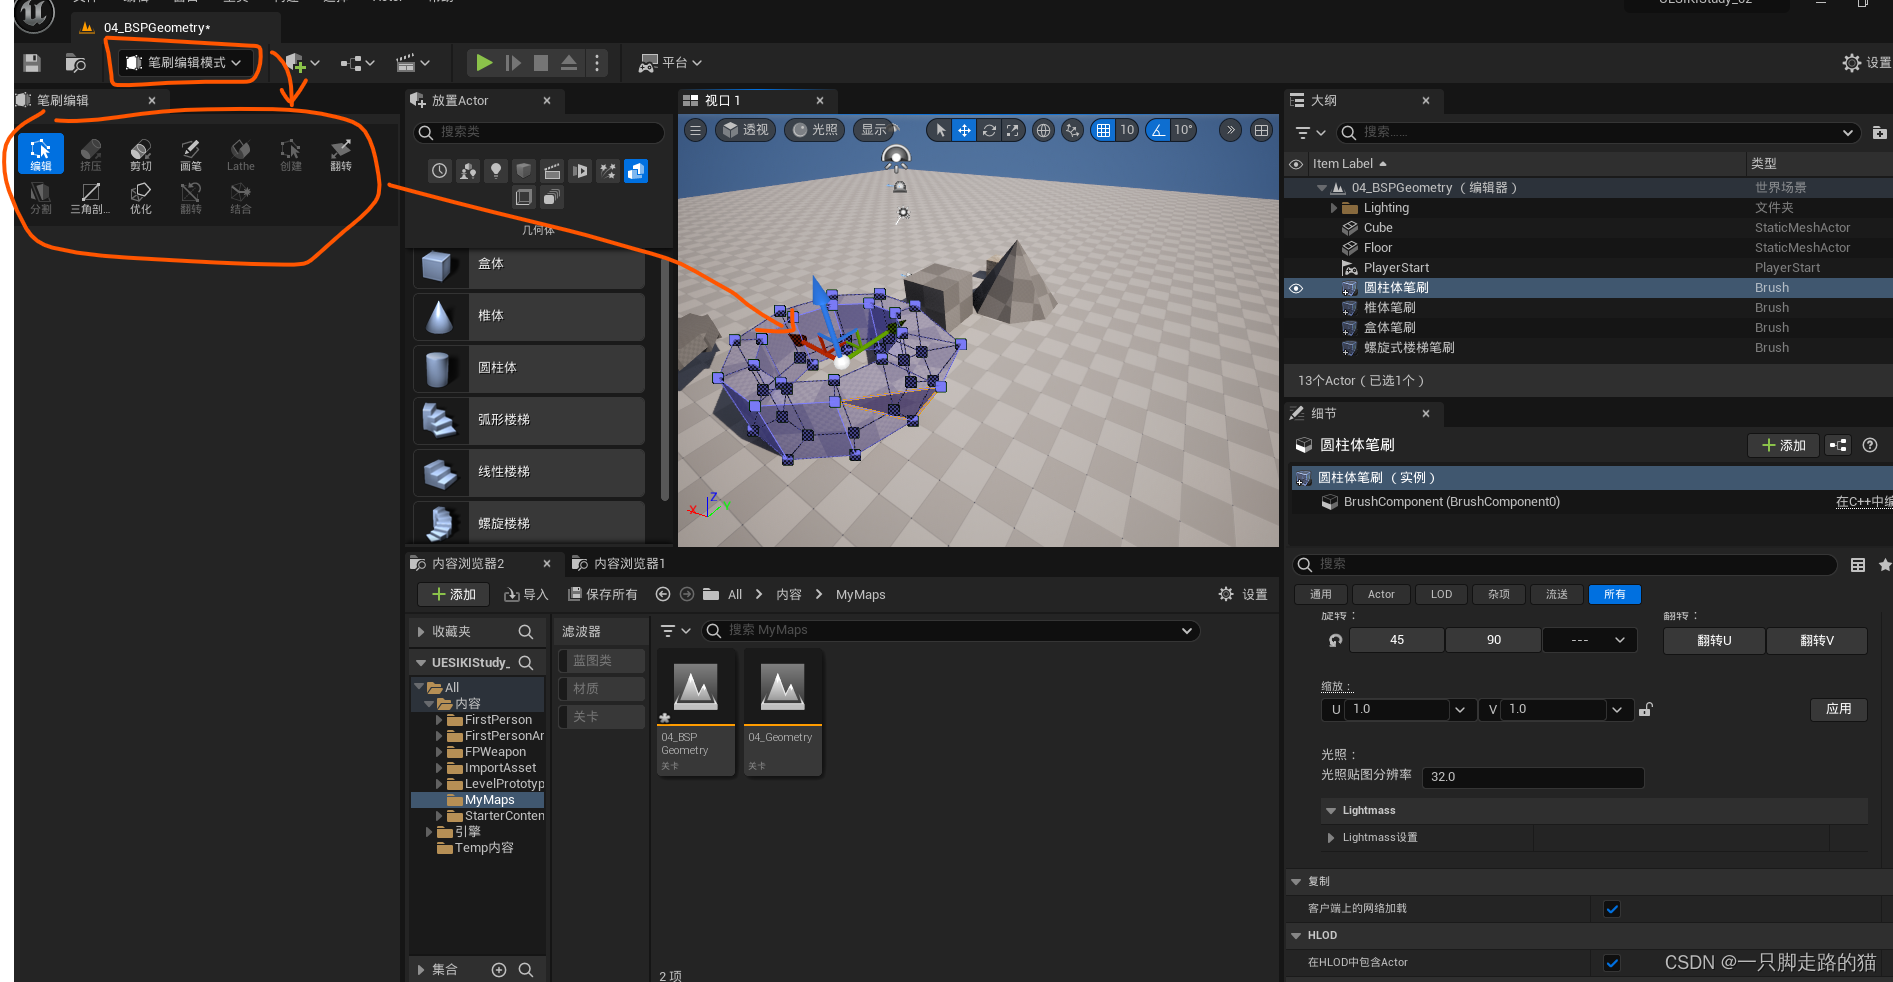Toggle 材质 filter in content browser
This screenshot has height=982, width=1893.
pos(601,689)
